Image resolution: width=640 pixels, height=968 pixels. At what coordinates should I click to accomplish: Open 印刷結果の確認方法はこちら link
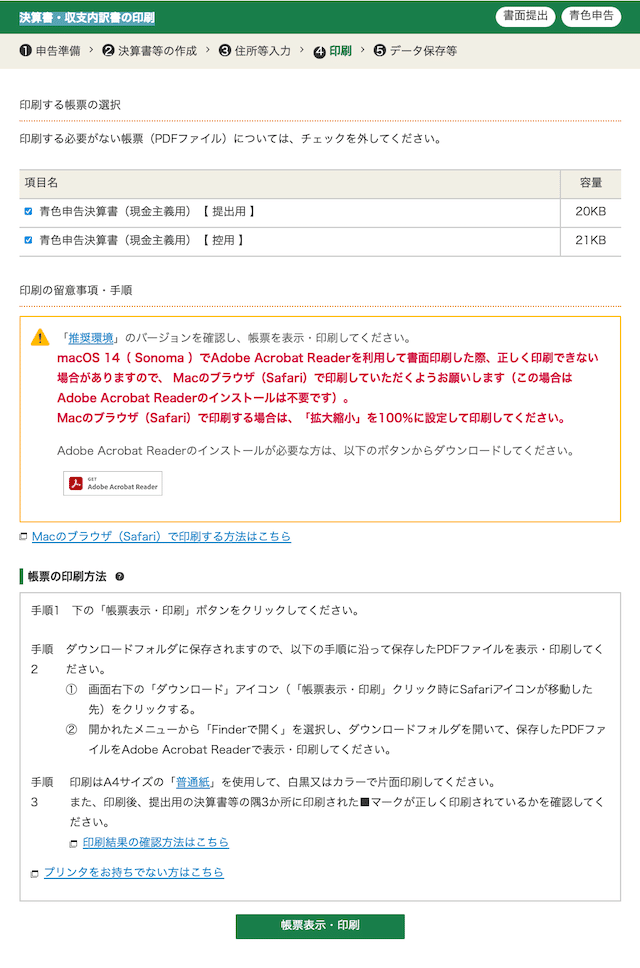(156, 842)
